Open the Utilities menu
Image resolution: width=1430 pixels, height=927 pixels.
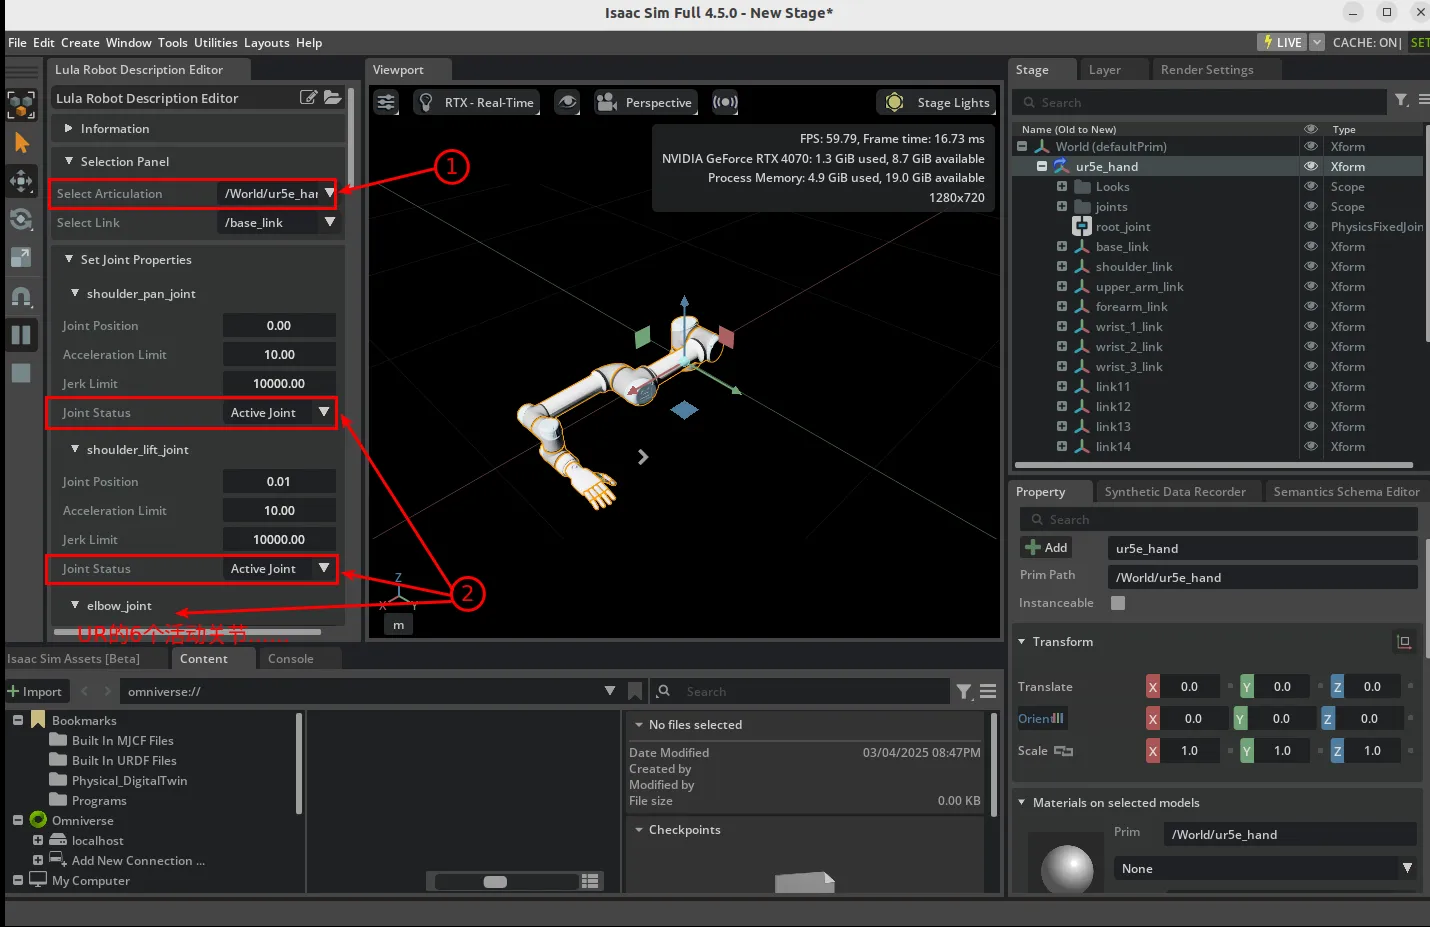coord(215,42)
